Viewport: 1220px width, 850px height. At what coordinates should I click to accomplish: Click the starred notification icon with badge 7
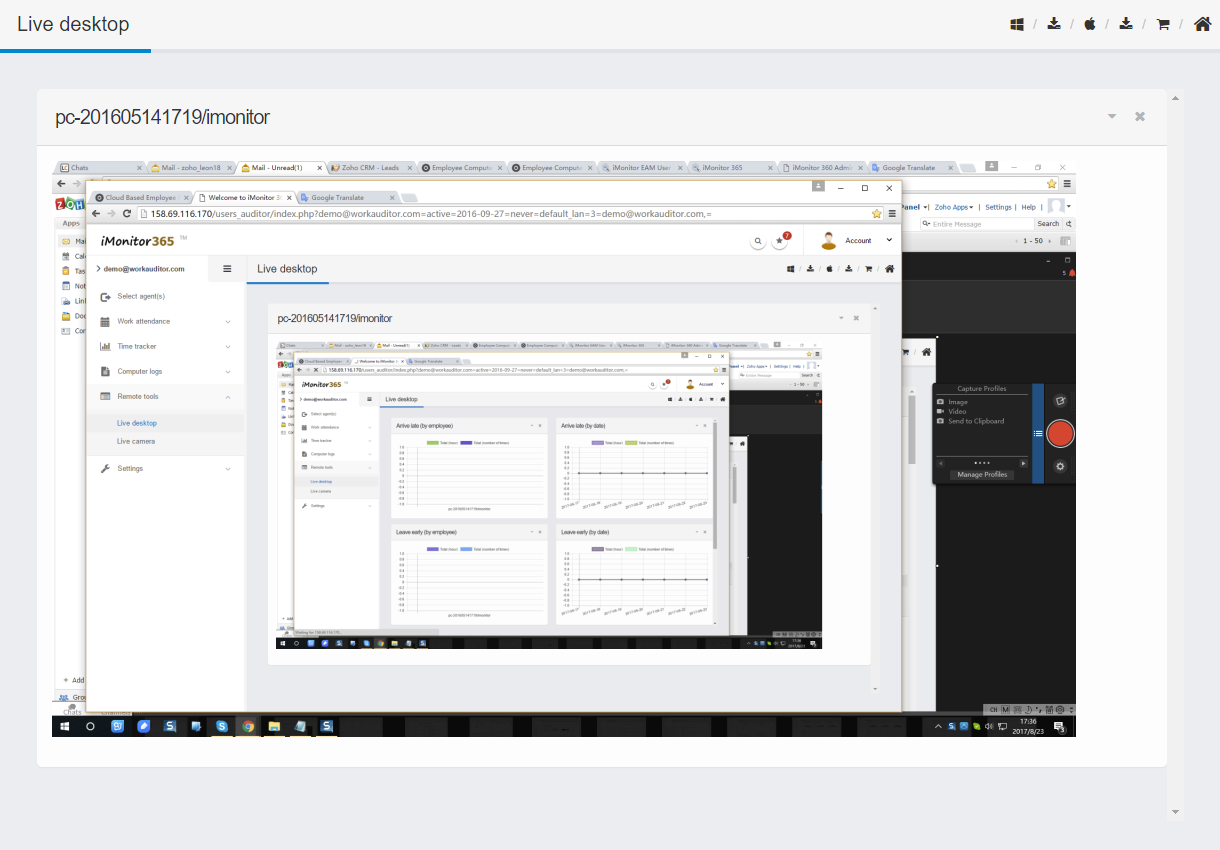coord(781,241)
